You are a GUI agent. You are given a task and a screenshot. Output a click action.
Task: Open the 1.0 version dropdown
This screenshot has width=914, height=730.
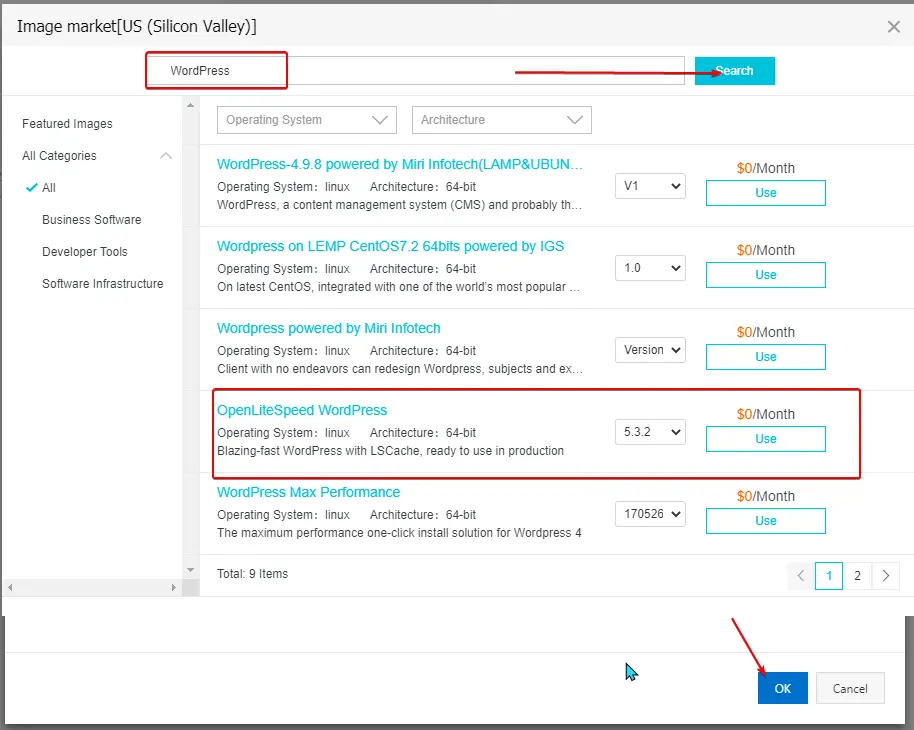click(x=650, y=268)
